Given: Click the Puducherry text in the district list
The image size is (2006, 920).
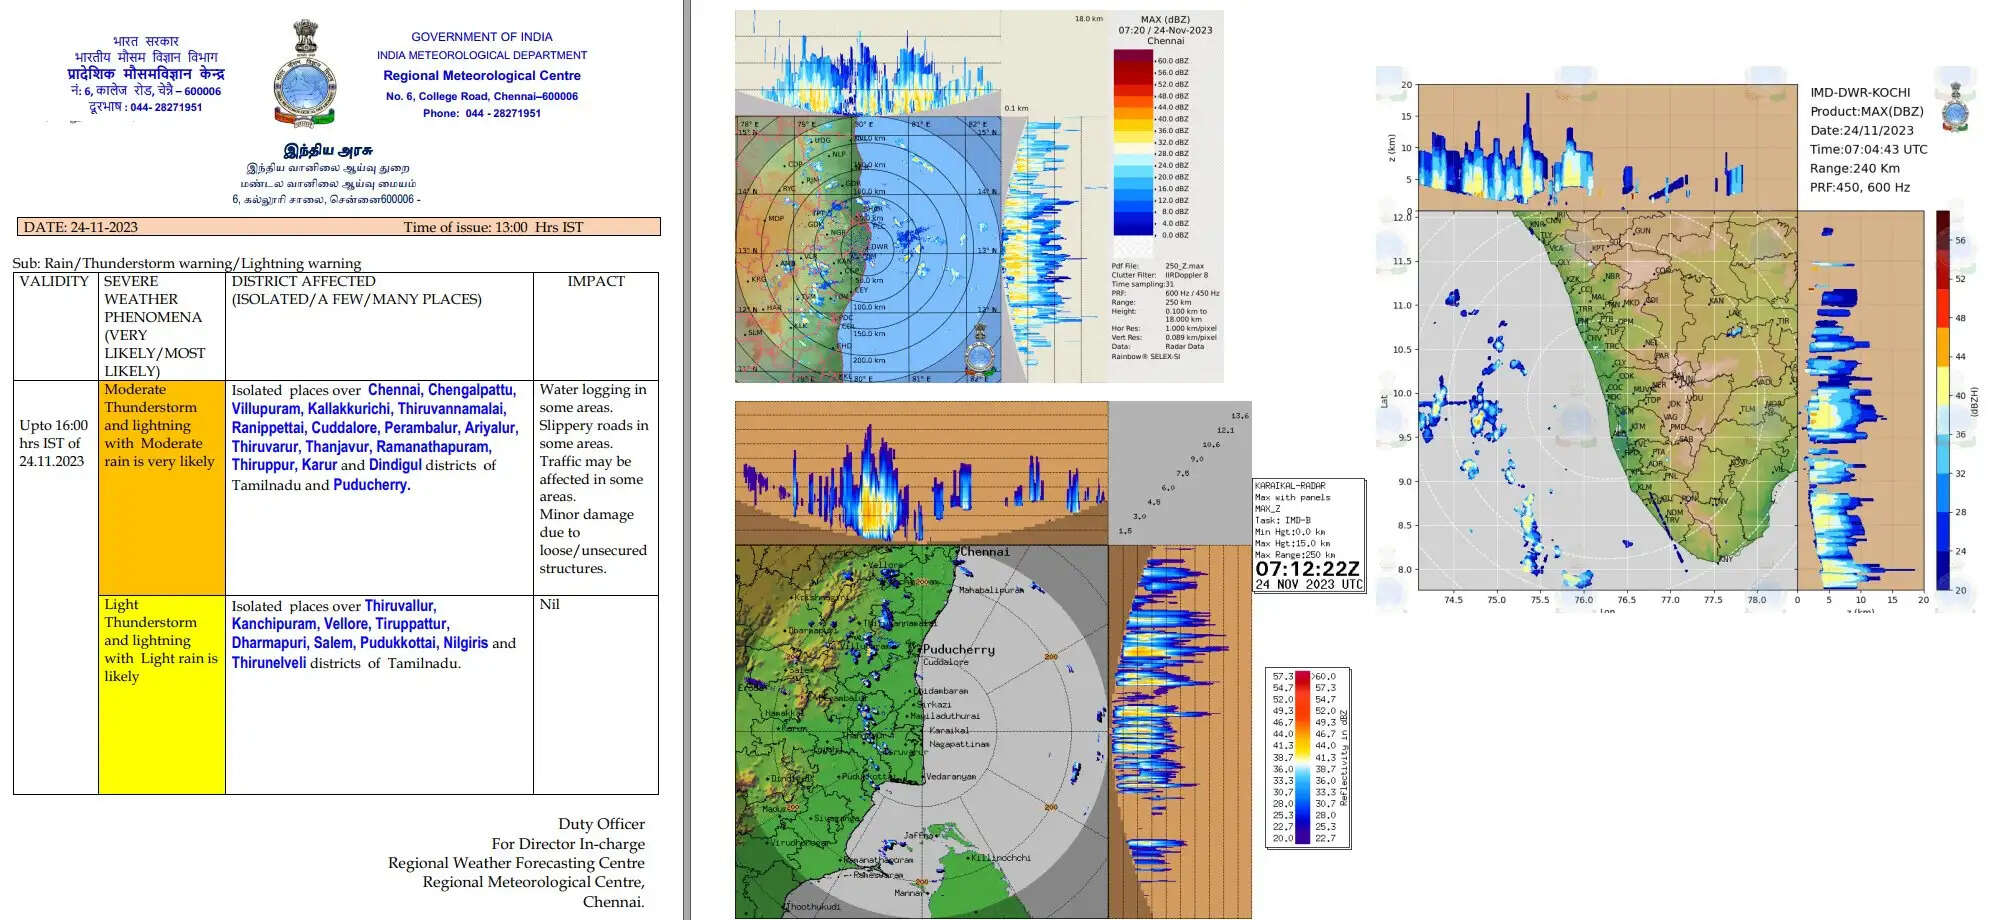Looking at the screenshot, I should coord(371,485).
